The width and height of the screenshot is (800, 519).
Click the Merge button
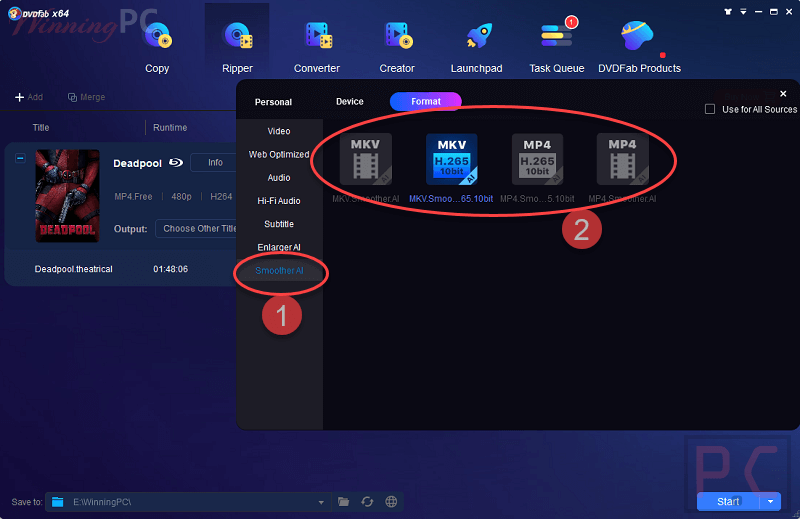click(x=87, y=97)
